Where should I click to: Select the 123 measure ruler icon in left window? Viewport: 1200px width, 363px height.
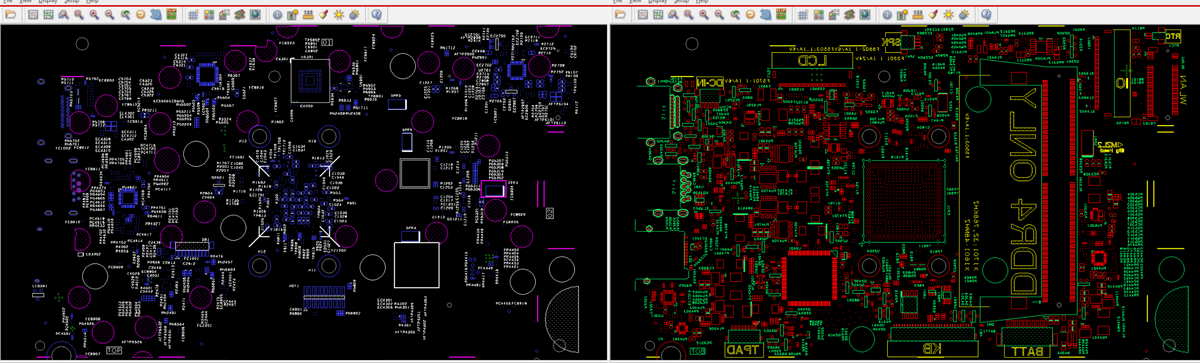[x=308, y=14]
